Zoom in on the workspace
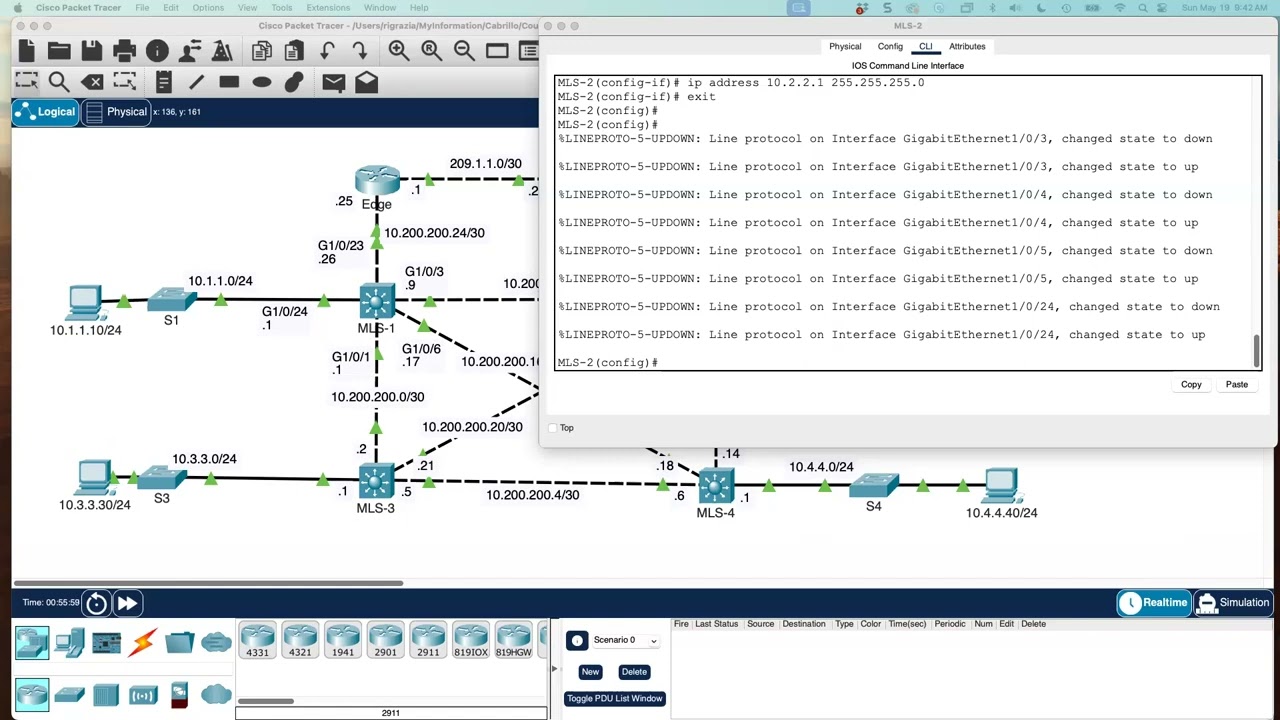The image size is (1280, 720). [399, 50]
